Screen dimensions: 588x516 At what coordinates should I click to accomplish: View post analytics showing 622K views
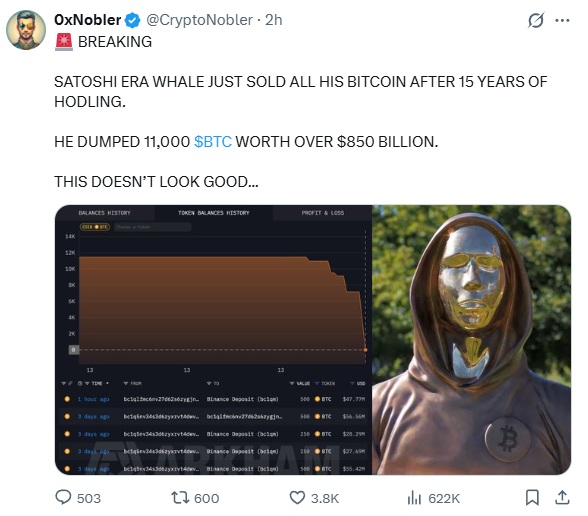point(414,498)
